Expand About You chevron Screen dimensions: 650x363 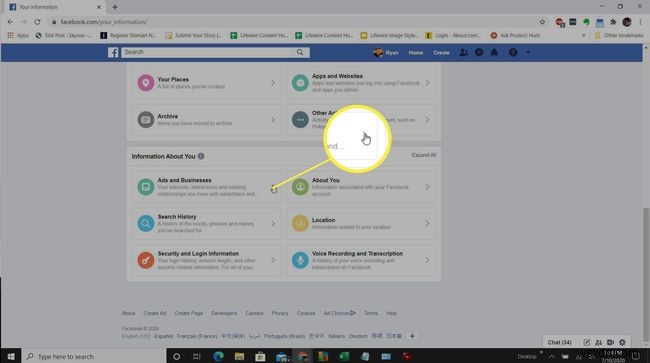point(427,187)
